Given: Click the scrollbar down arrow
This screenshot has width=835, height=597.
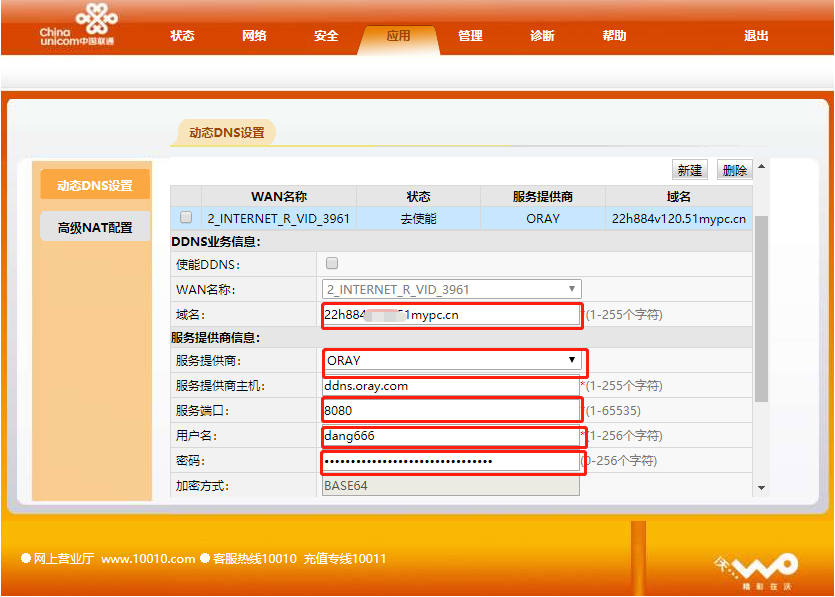Looking at the screenshot, I should (x=762, y=488).
